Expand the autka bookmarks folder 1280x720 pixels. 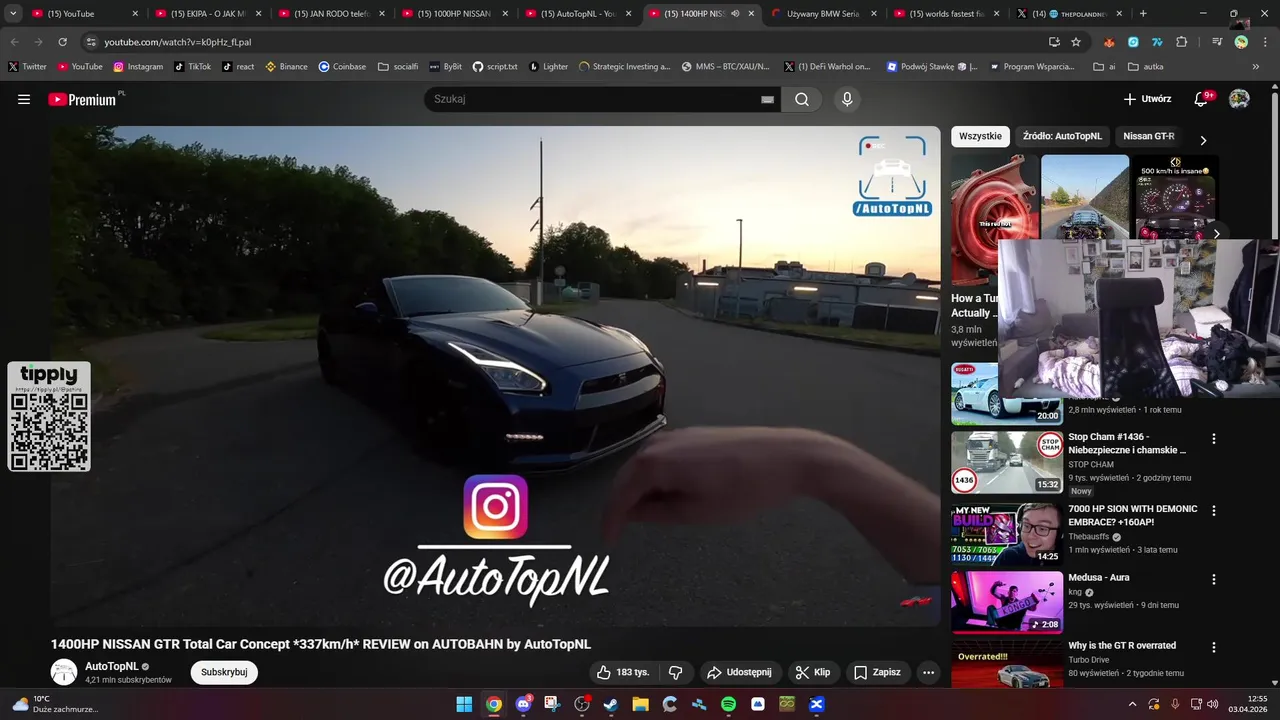coord(1145,66)
